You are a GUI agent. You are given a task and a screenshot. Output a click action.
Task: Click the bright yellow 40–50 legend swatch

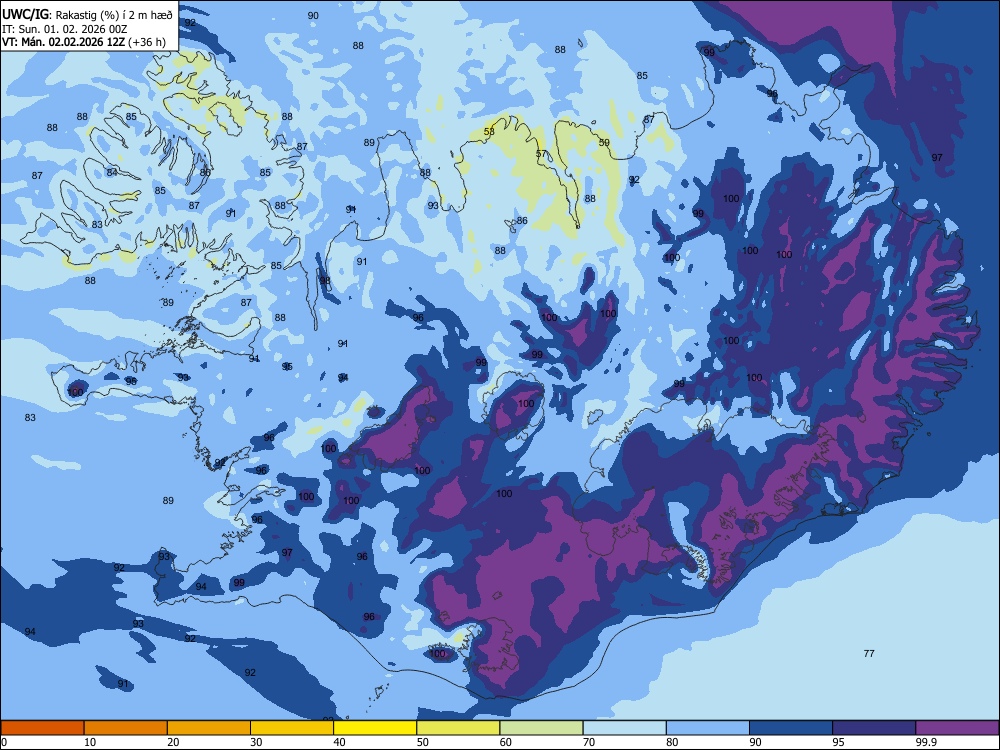pos(375,728)
